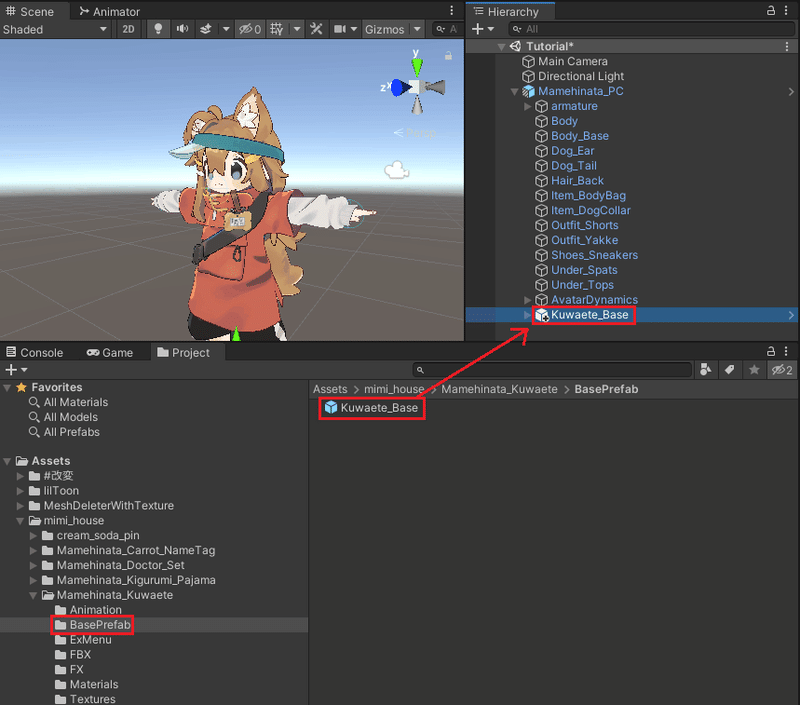This screenshot has height=705, width=800.
Task: Switch to the Animator tab
Action: 110,11
